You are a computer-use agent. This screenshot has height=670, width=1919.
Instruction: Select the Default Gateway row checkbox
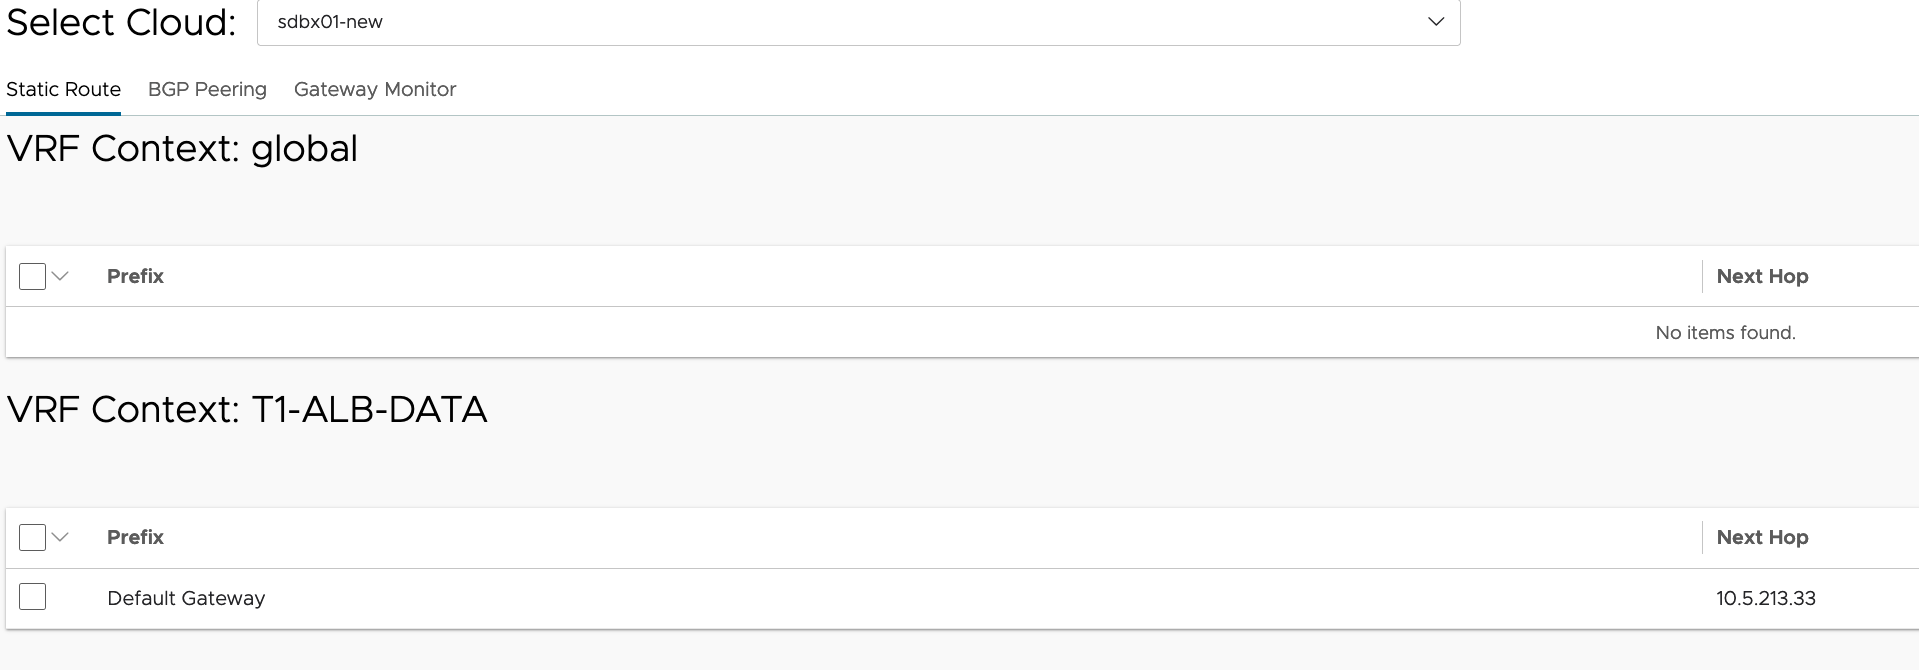32,597
